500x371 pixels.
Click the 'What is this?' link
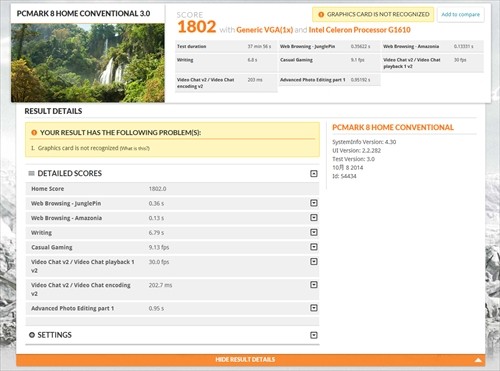(134, 148)
